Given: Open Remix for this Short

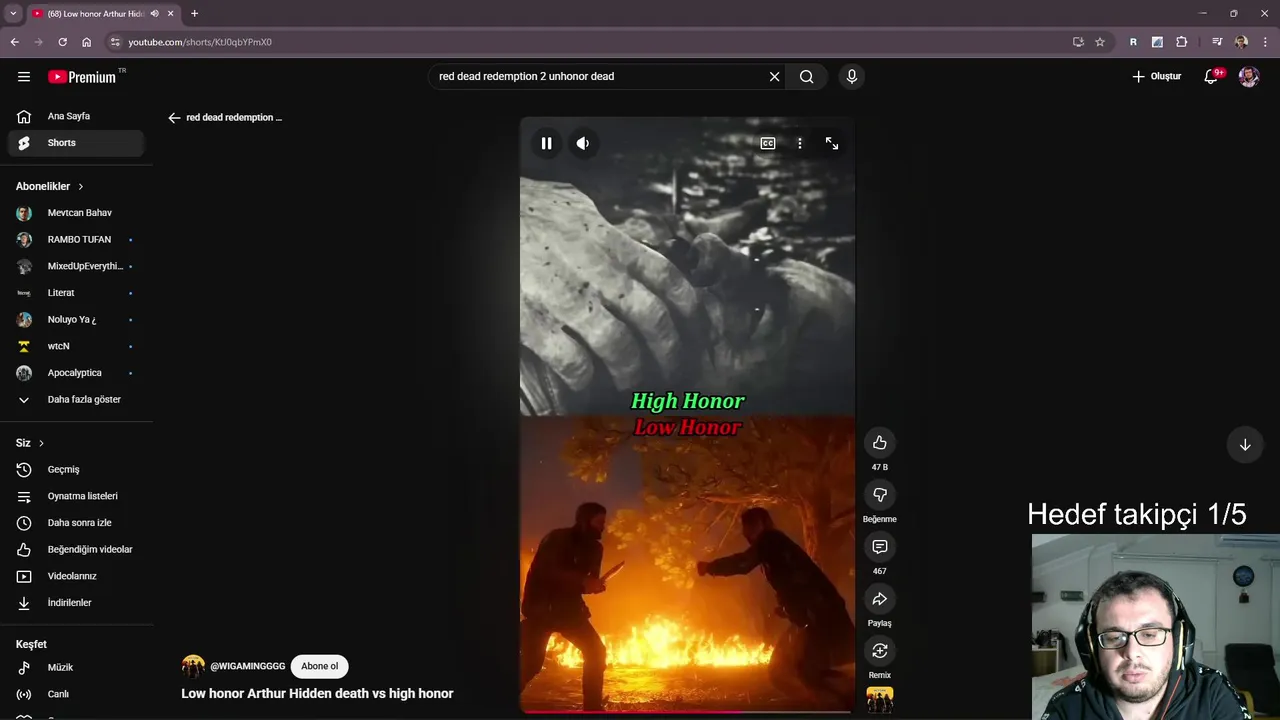Looking at the screenshot, I should (x=880, y=651).
